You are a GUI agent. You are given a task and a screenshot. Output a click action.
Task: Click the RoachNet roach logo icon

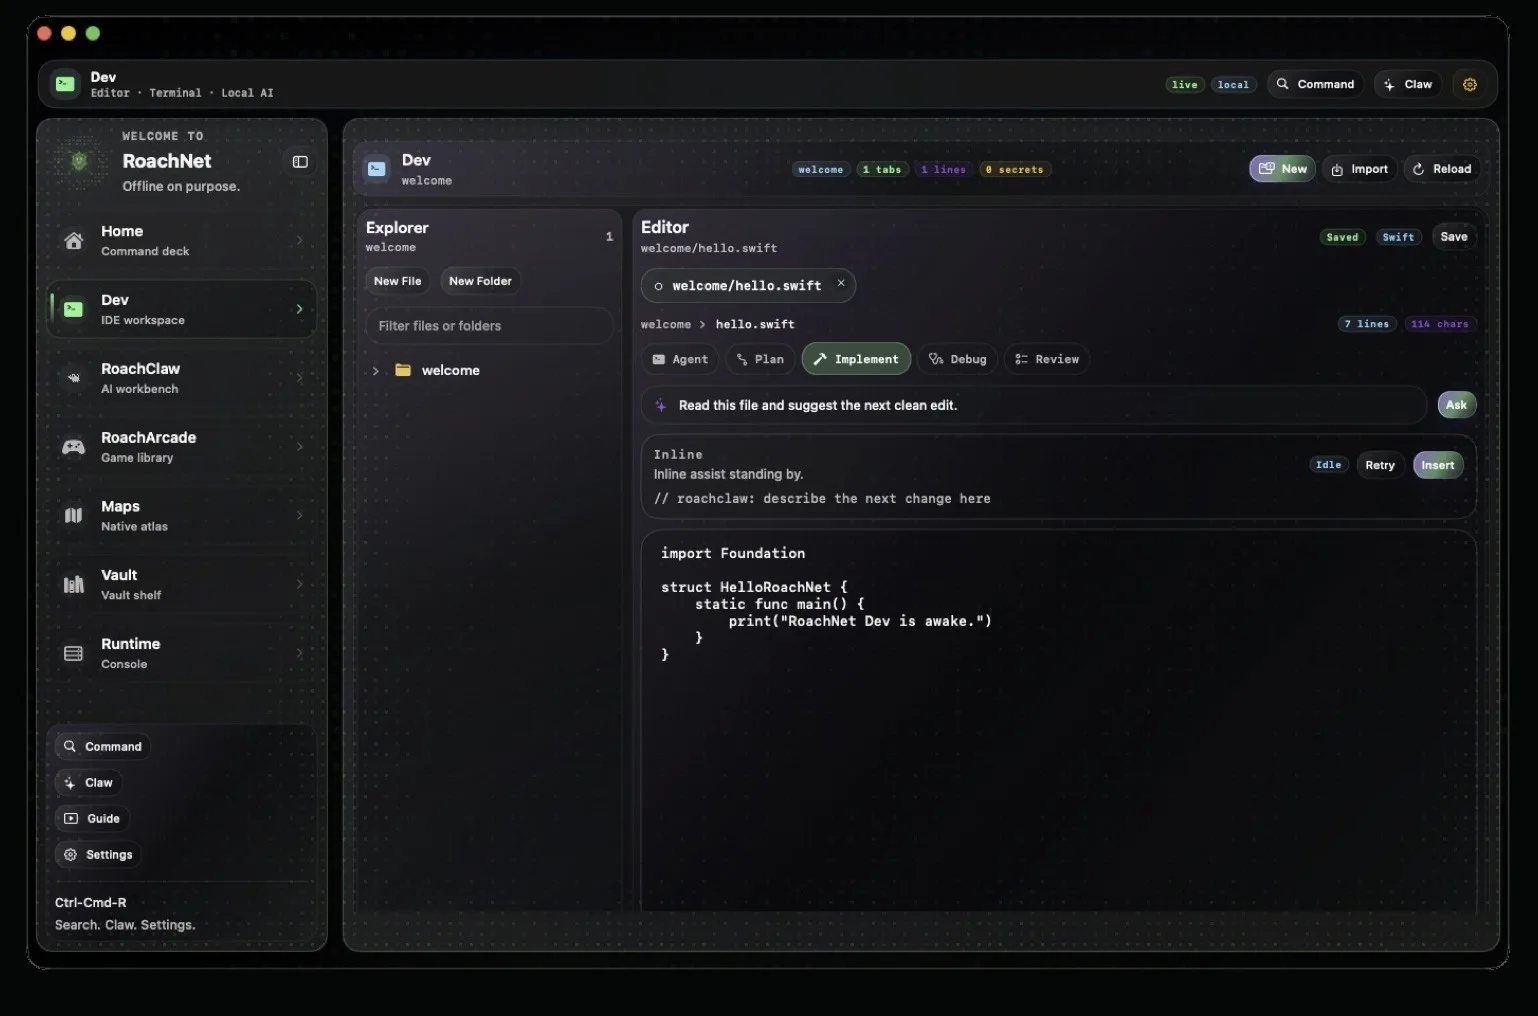pyautogui.click(x=80, y=161)
